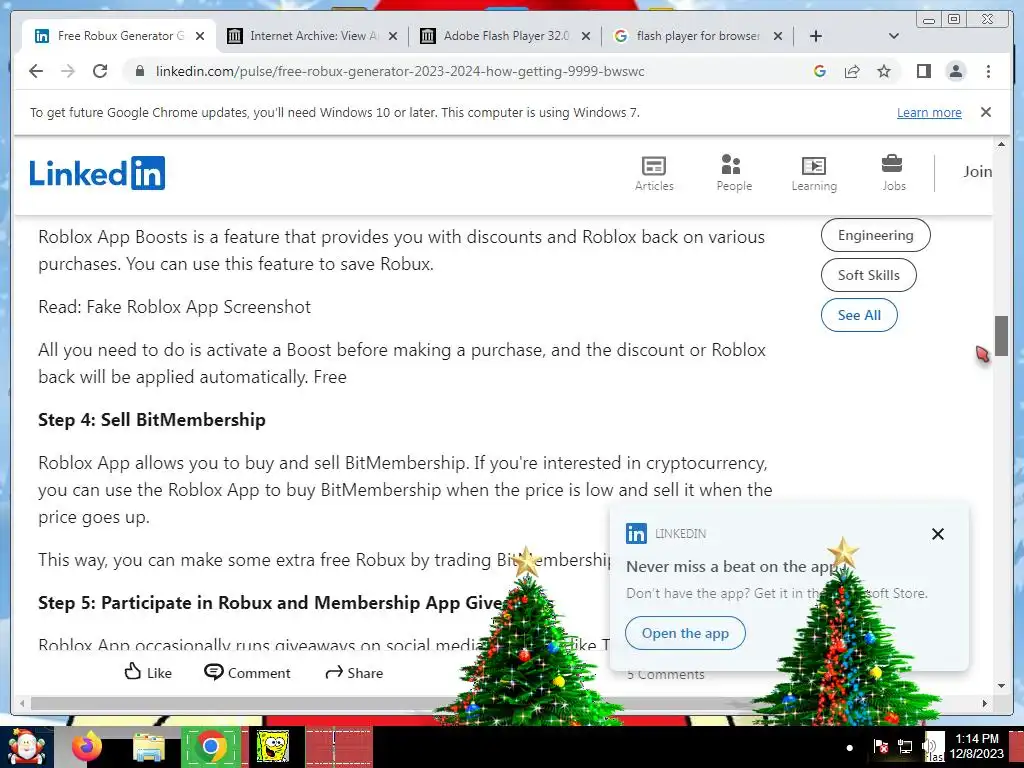The image size is (1024, 768).
Task: Click the Action Center flag icon
Action: point(880,746)
